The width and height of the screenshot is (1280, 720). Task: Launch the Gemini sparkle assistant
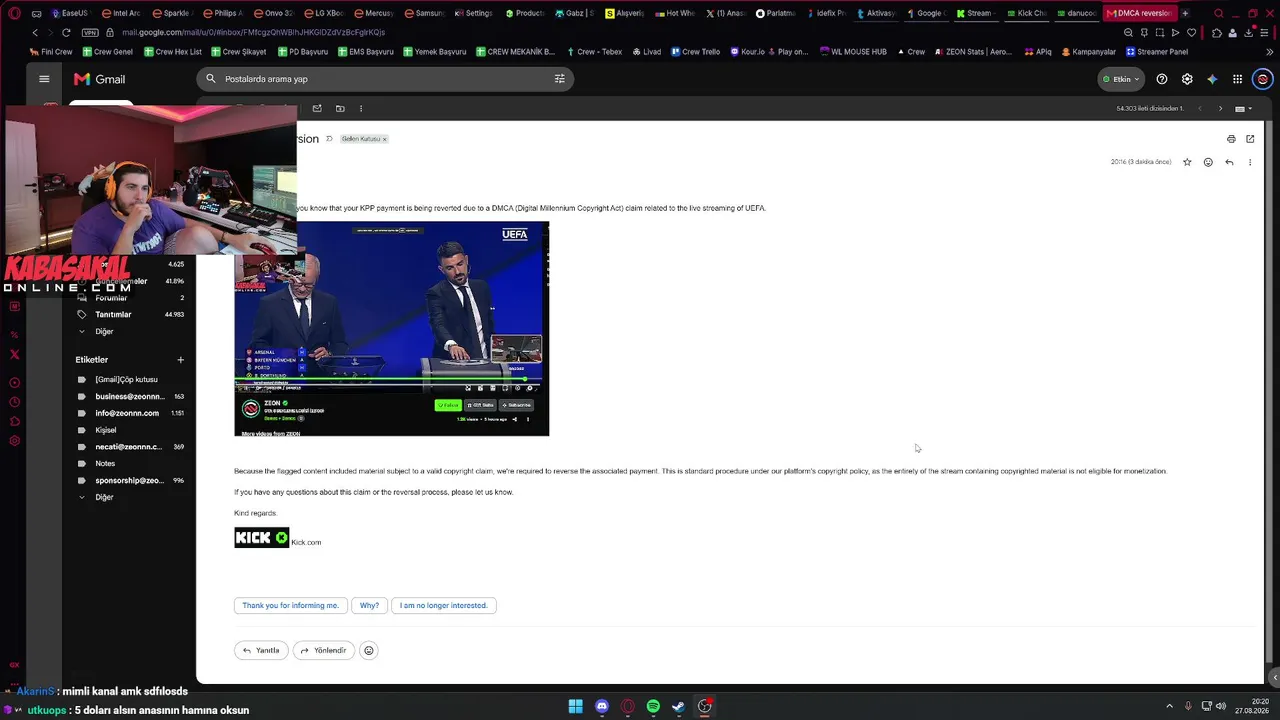click(1212, 79)
